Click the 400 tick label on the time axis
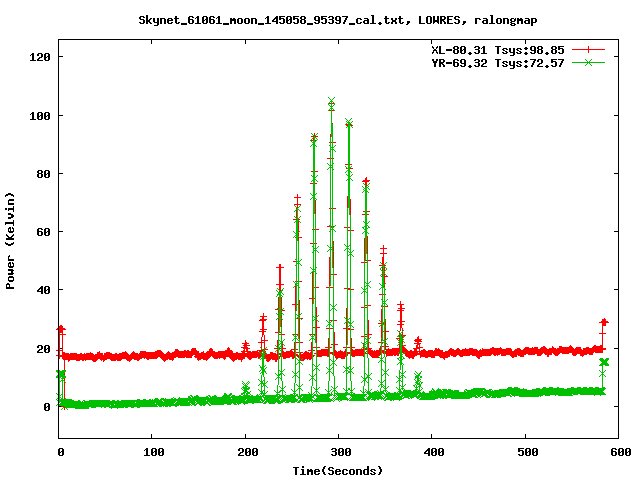This screenshot has height=480, width=640. tap(432, 452)
